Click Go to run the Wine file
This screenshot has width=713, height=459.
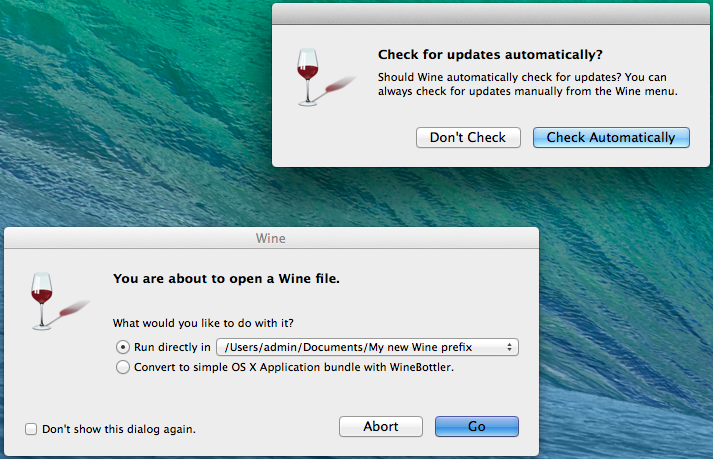tap(477, 426)
